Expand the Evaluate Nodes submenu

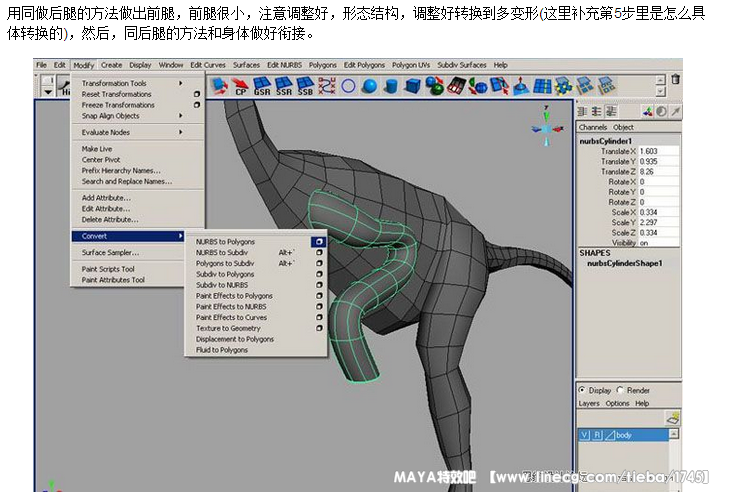pos(181,132)
